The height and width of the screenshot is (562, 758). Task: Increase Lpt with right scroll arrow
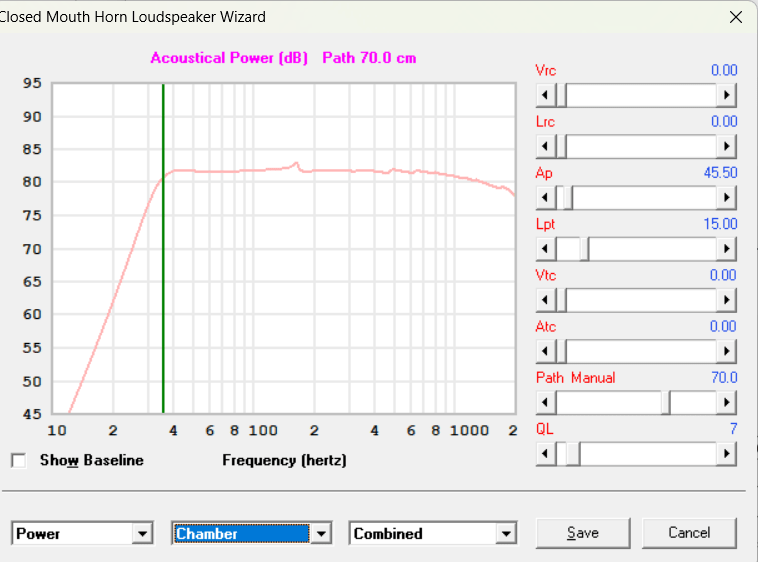[726, 249]
